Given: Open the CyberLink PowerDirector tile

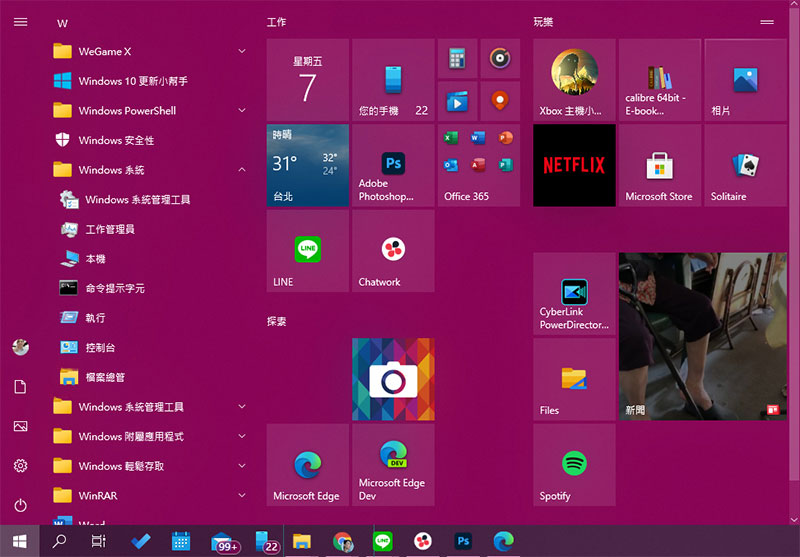Looking at the screenshot, I should [x=574, y=293].
